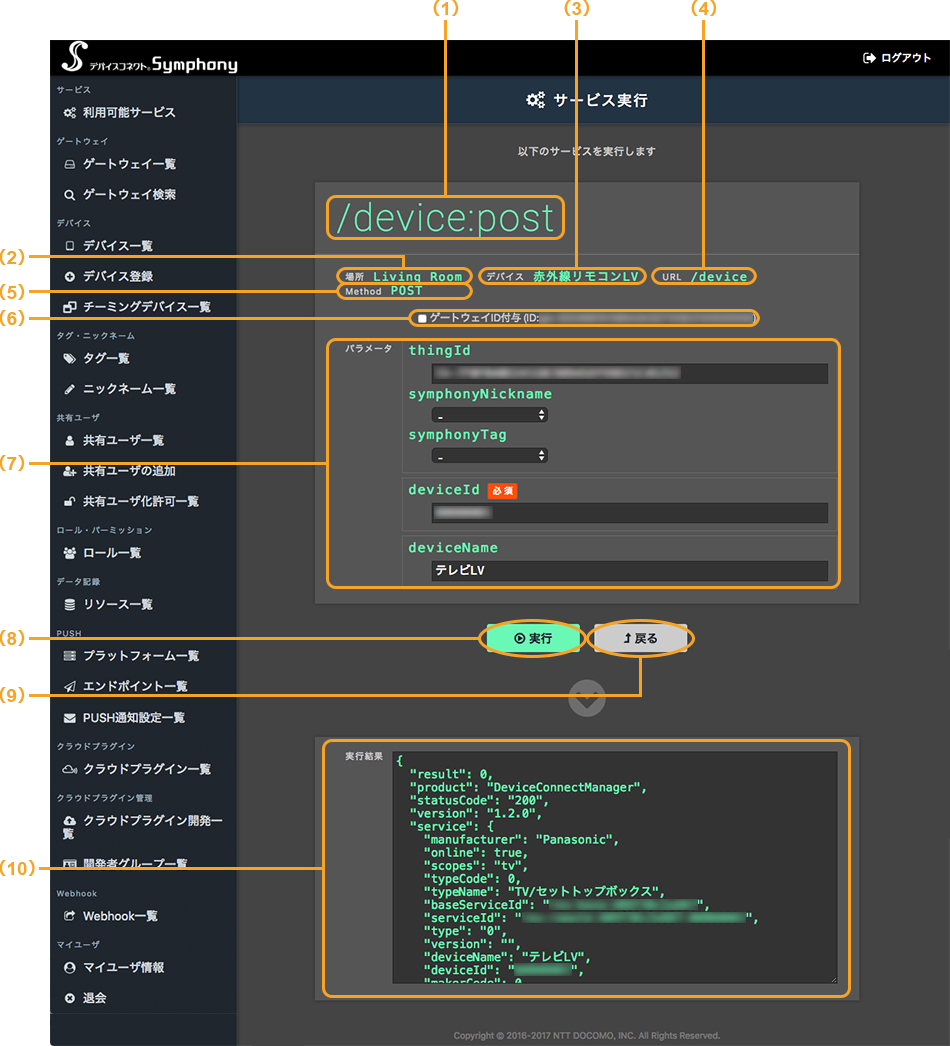The width and height of the screenshot is (950, 1046).
Task: Click the gateway list icon beside ゲートウェイ一覧
Action: point(69,164)
